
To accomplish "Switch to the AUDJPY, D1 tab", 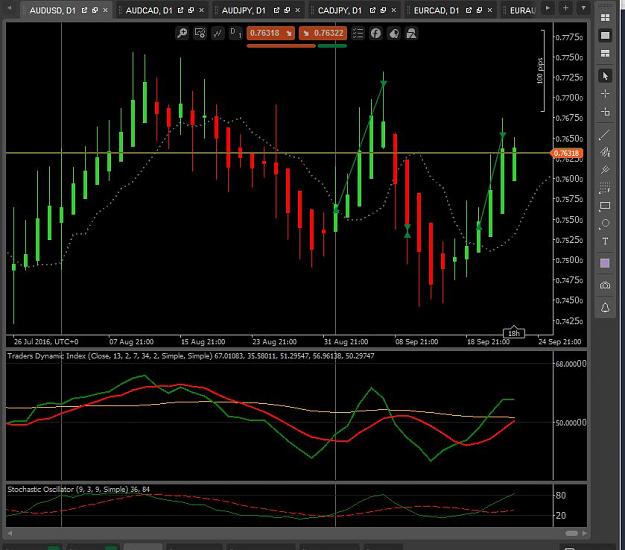I will pyautogui.click(x=244, y=11).
